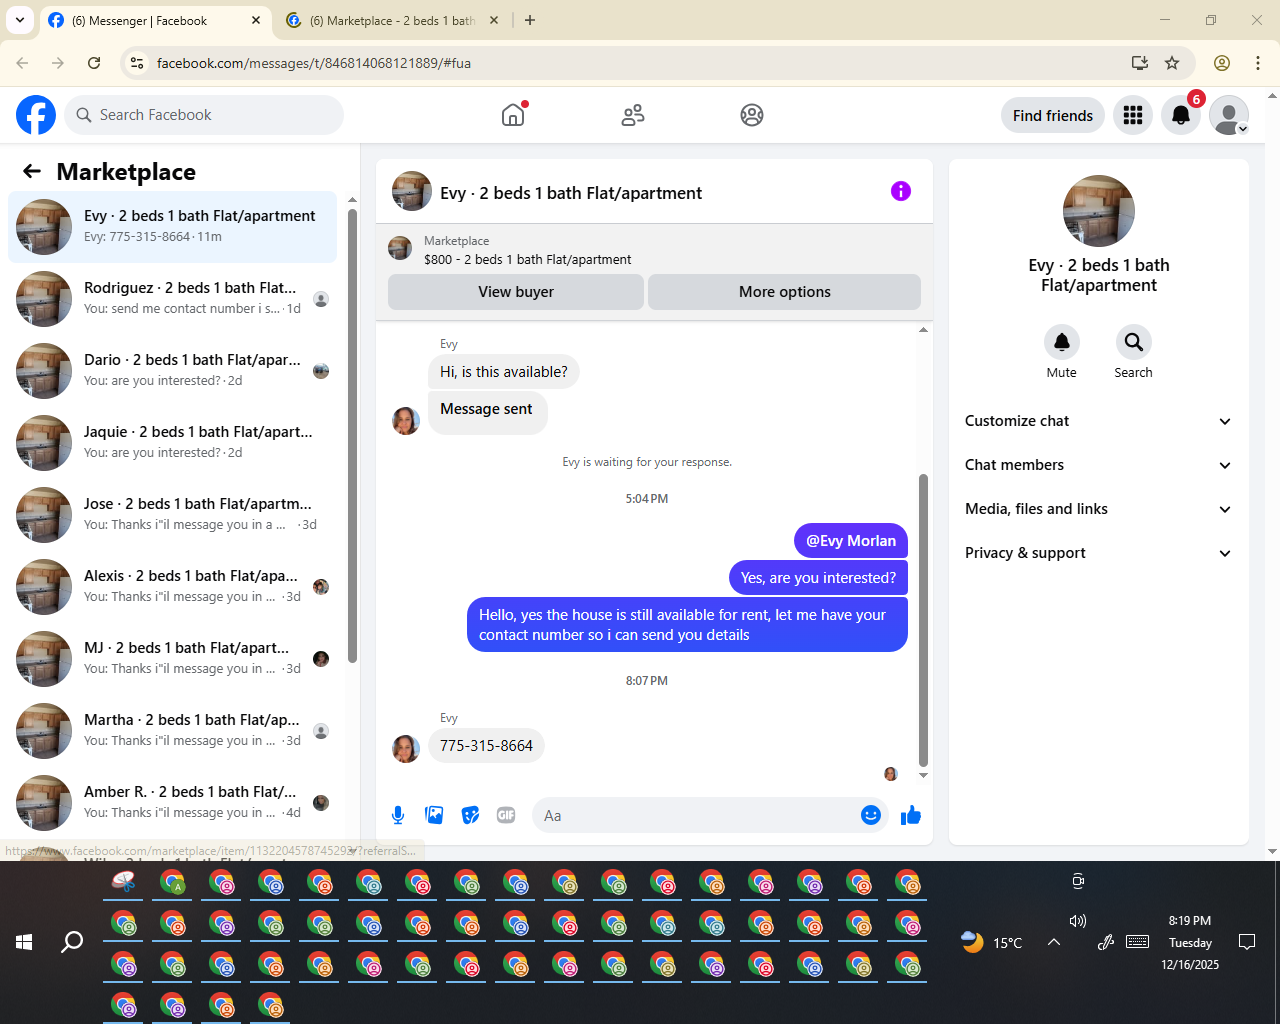Attach a file using the photo icon
Viewport: 1280px width, 1024px height.
click(434, 815)
